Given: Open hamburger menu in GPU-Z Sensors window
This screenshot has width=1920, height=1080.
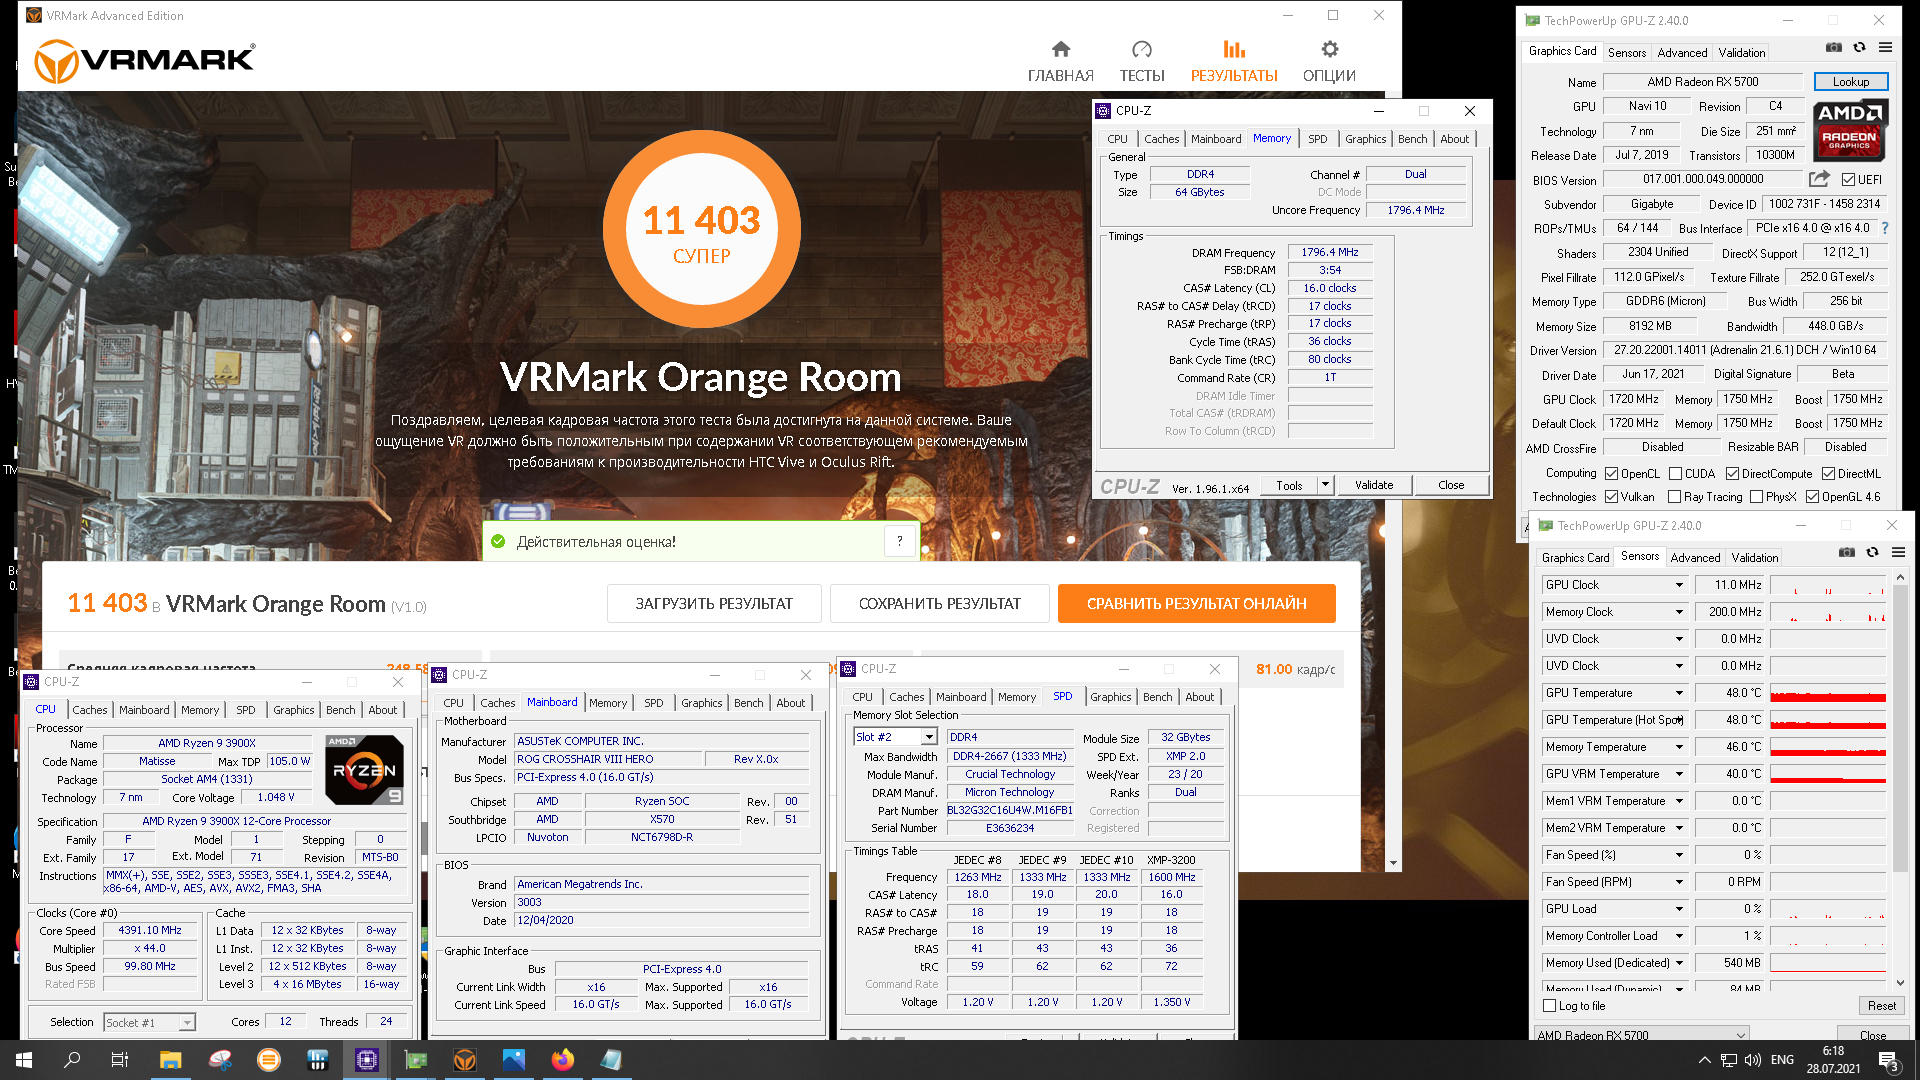Looking at the screenshot, I should (1898, 552).
